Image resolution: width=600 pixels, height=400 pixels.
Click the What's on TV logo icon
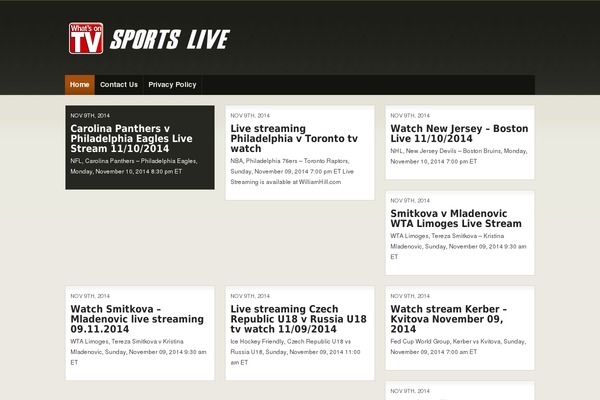(x=86, y=38)
